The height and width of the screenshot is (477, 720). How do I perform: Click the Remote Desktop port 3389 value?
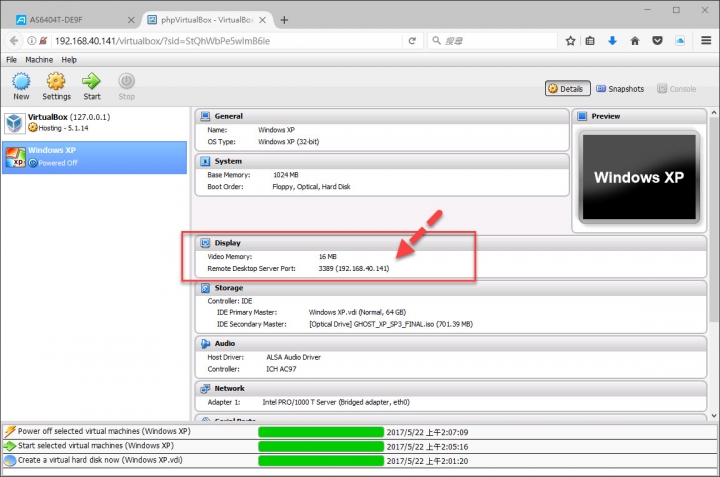pos(354,269)
